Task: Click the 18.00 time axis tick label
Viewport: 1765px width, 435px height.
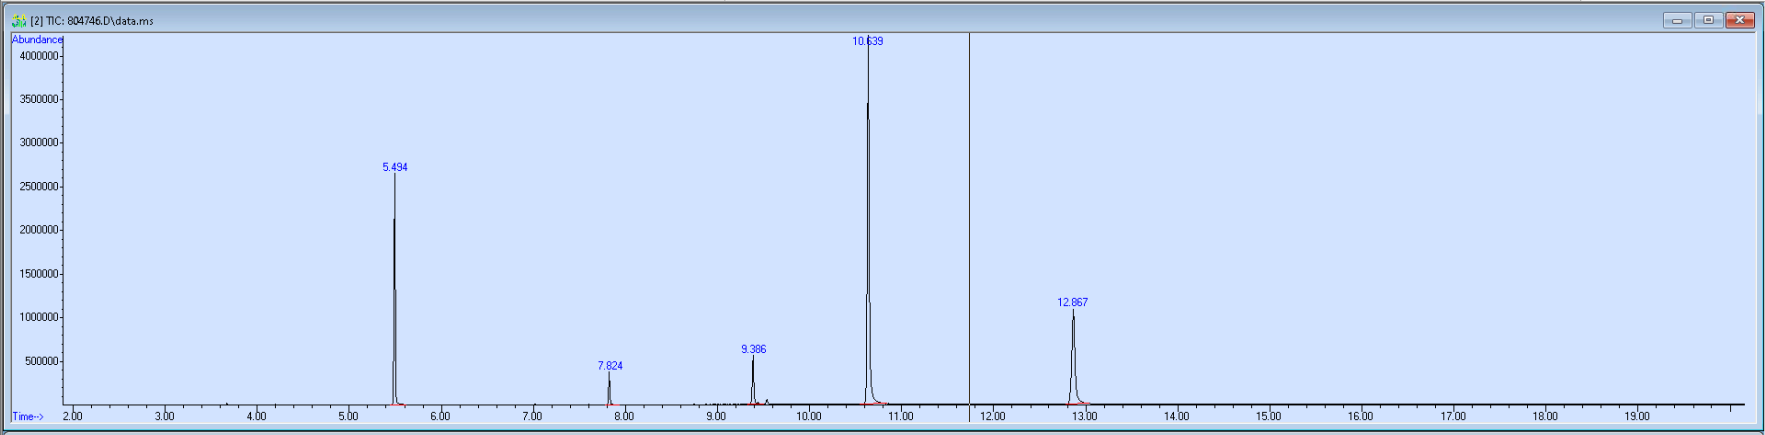Action: point(1545,416)
